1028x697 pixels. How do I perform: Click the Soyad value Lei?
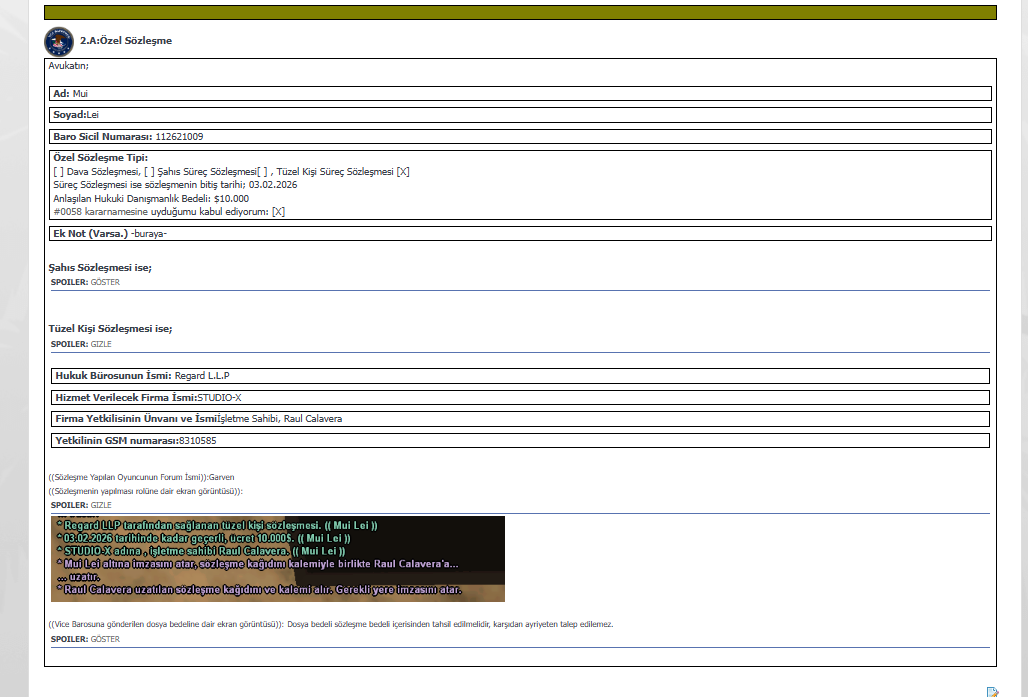point(92,115)
